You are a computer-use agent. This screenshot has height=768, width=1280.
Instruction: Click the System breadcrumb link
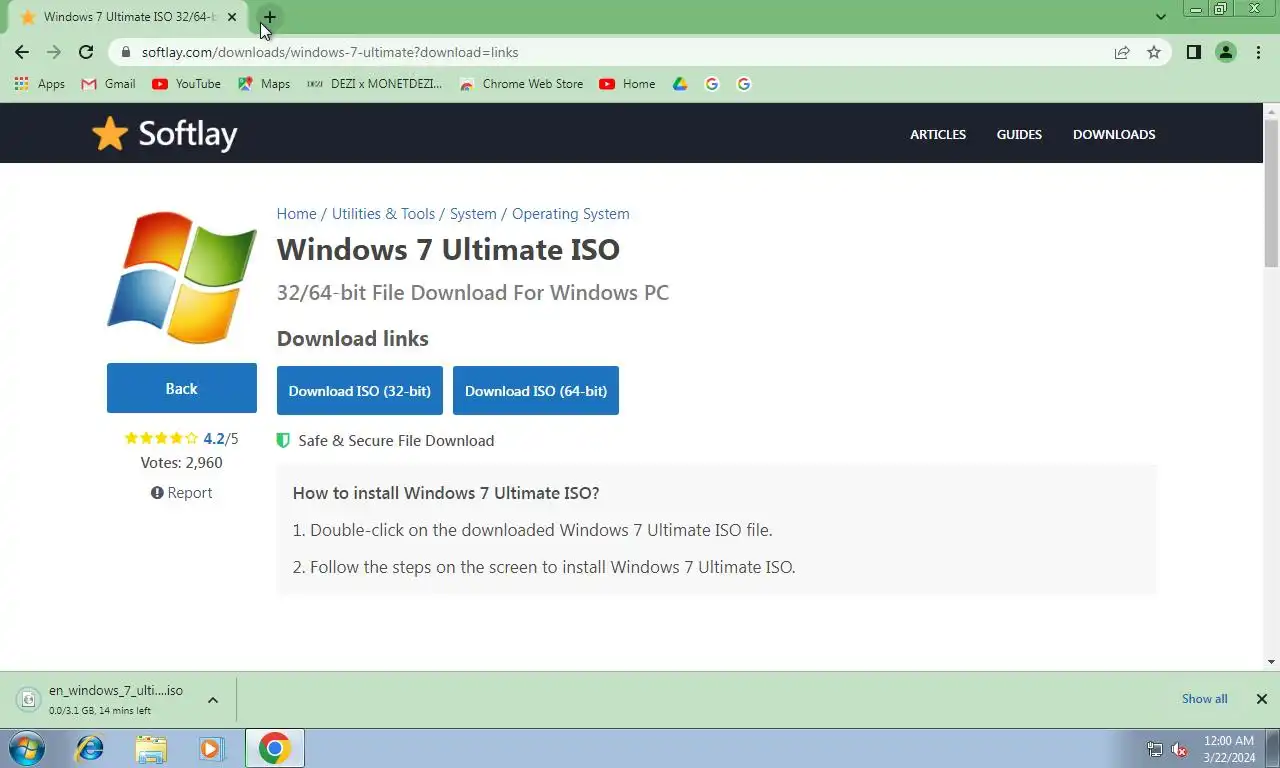tap(473, 214)
